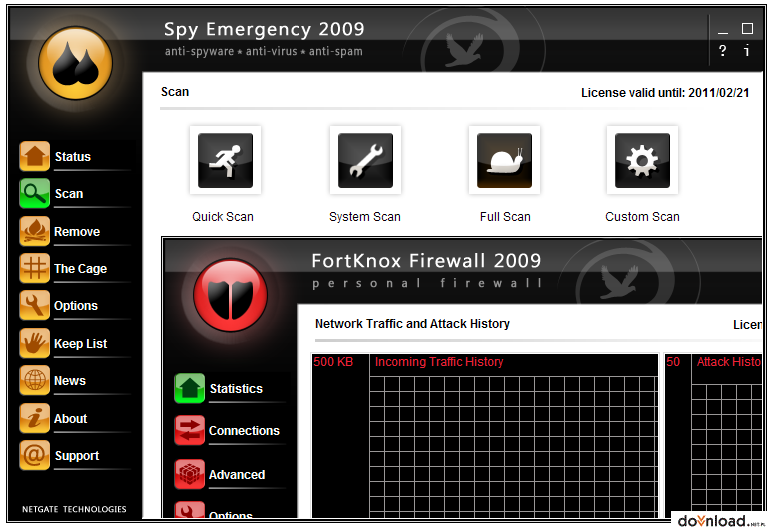
Task: Open the Status menu item
Action: [73, 157]
